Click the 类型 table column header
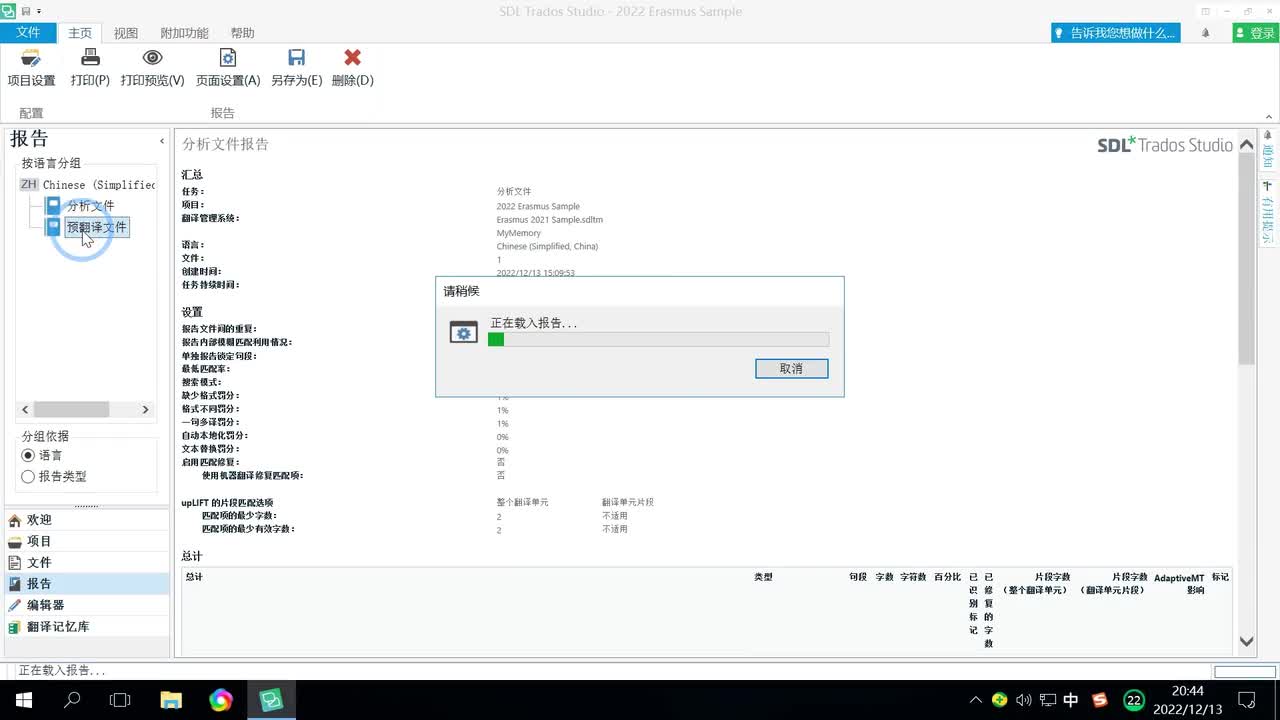Viewport: 1280px width, 720px height. tap(763, 577)
